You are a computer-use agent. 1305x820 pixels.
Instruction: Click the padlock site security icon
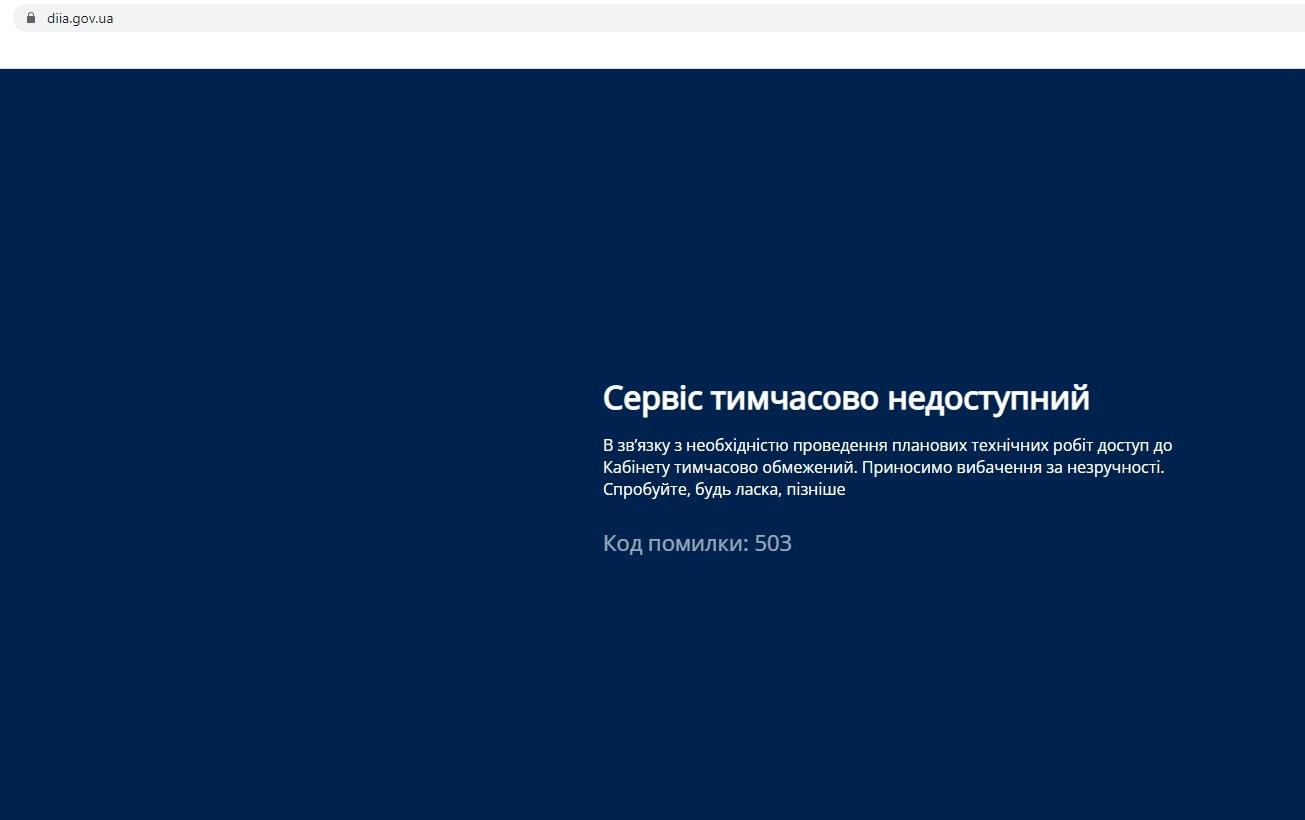pyautogui.click(x=31, y=18)
